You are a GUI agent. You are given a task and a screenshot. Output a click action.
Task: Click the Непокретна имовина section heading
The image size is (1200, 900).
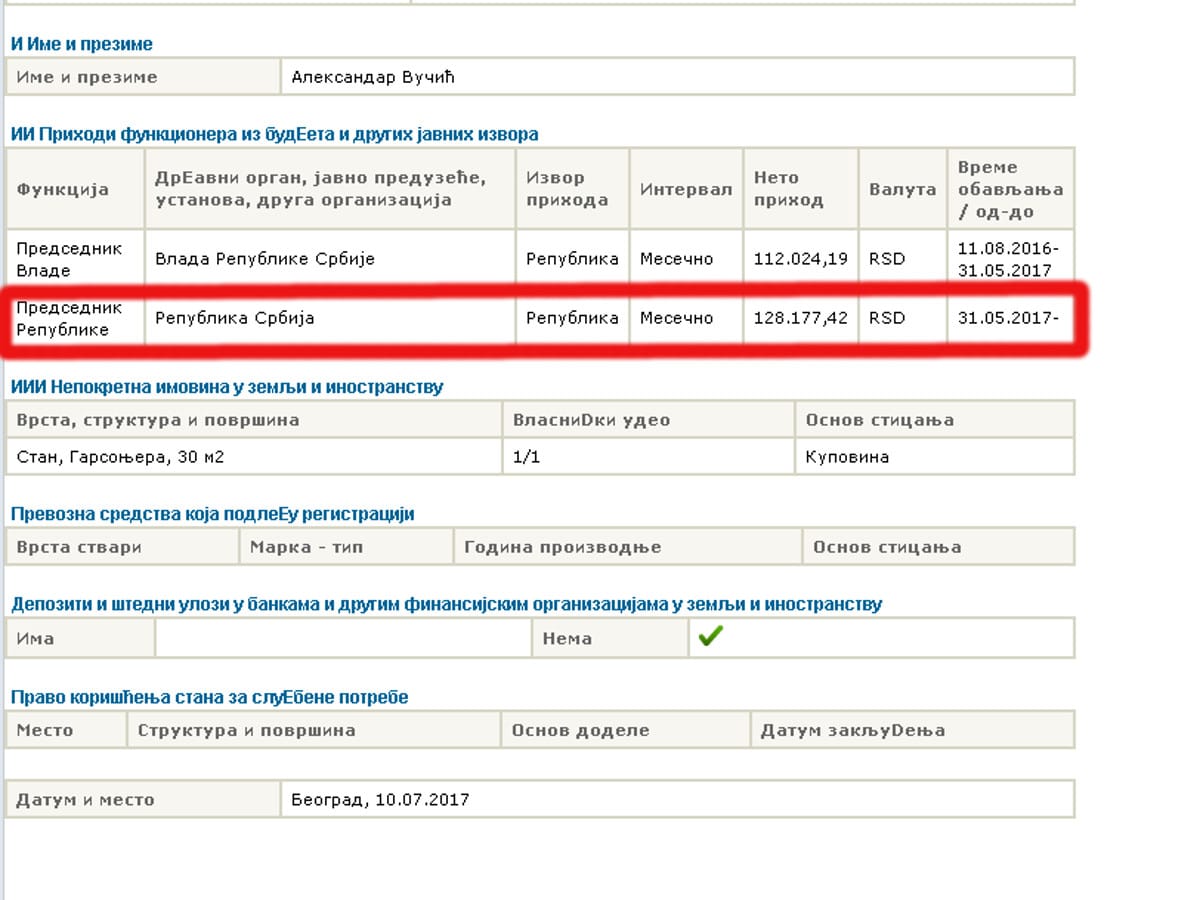click(227, 387)
